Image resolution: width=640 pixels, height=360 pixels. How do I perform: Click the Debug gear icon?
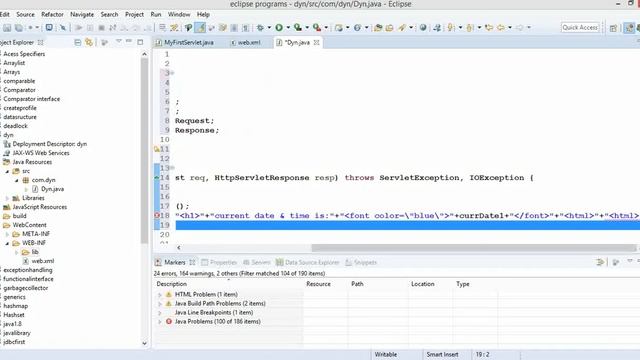[260, 28]
